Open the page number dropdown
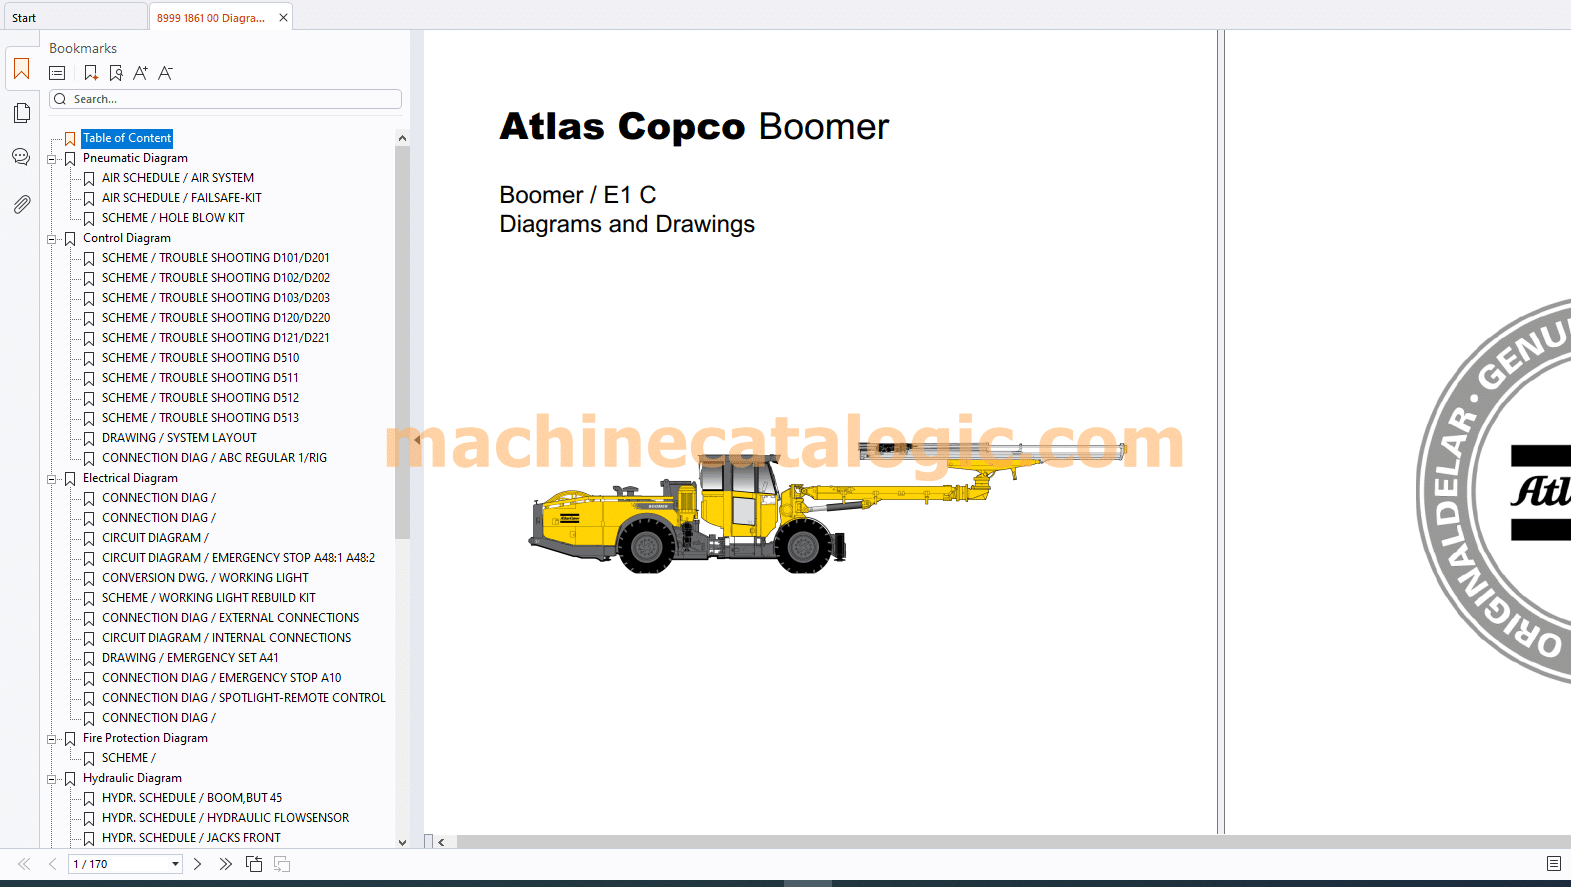Image resolution: width=1571 pixels, height=887 pixels. pyautogui.click(x=175, y=864)
